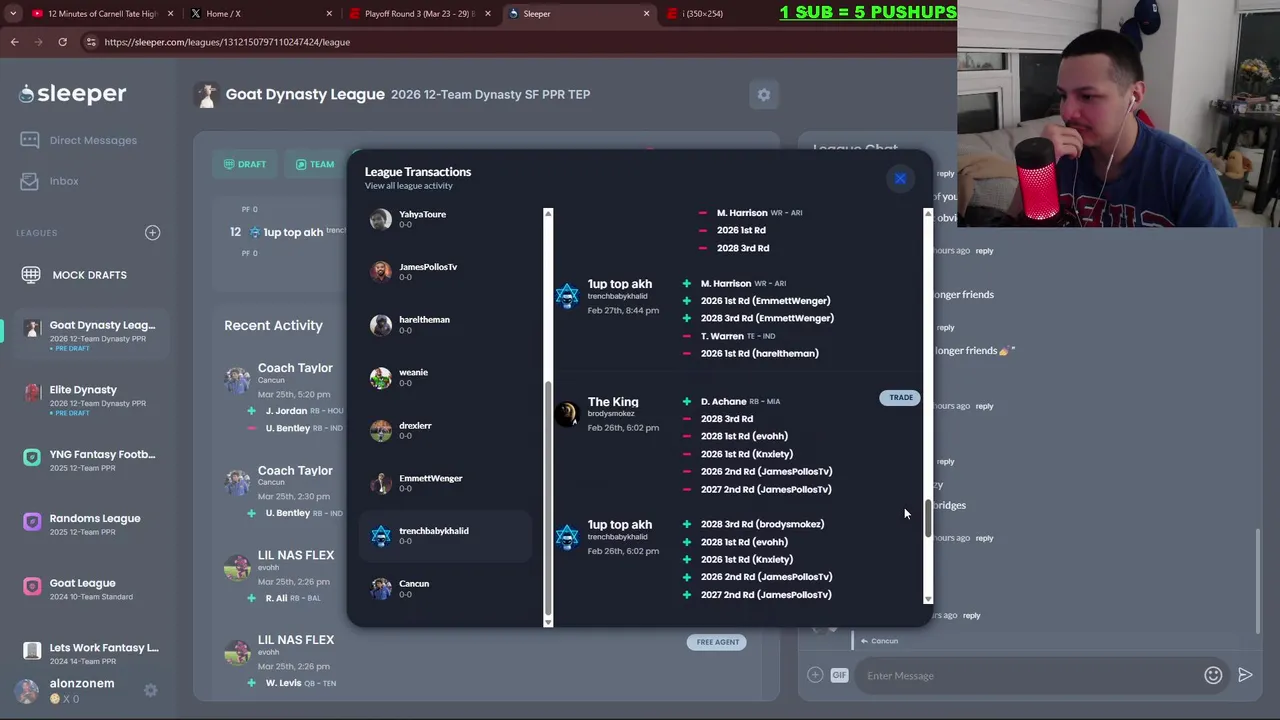Switch to the DRAFT tab

pyautogui.click(x=245, y=164)
